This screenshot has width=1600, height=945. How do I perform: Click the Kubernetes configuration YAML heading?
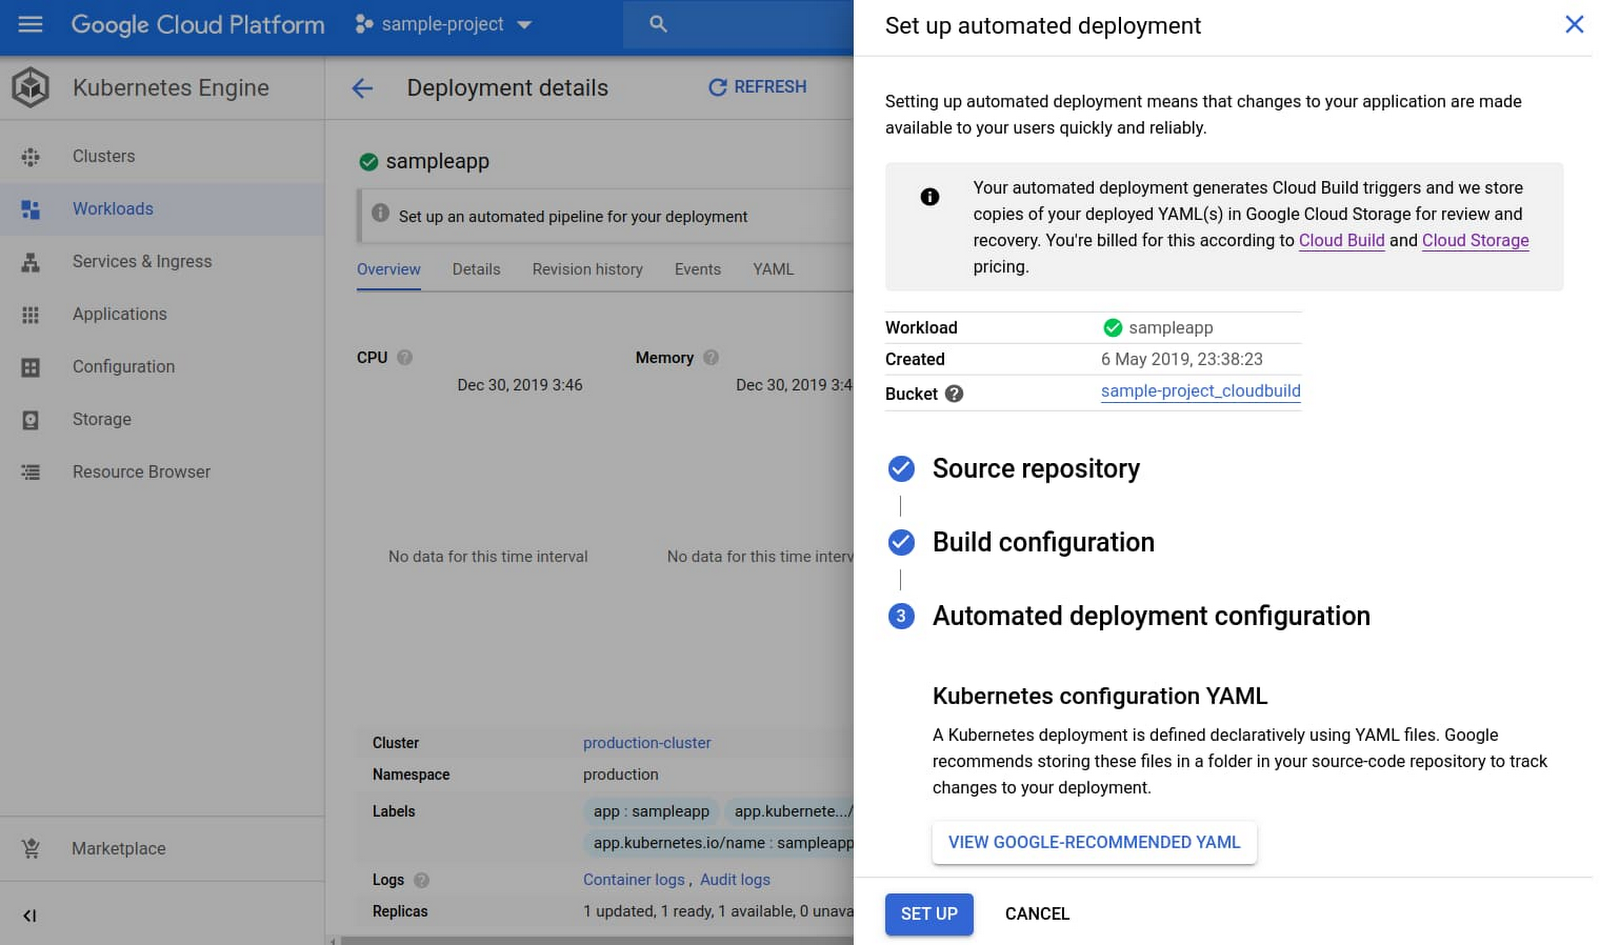[1100, 696]
